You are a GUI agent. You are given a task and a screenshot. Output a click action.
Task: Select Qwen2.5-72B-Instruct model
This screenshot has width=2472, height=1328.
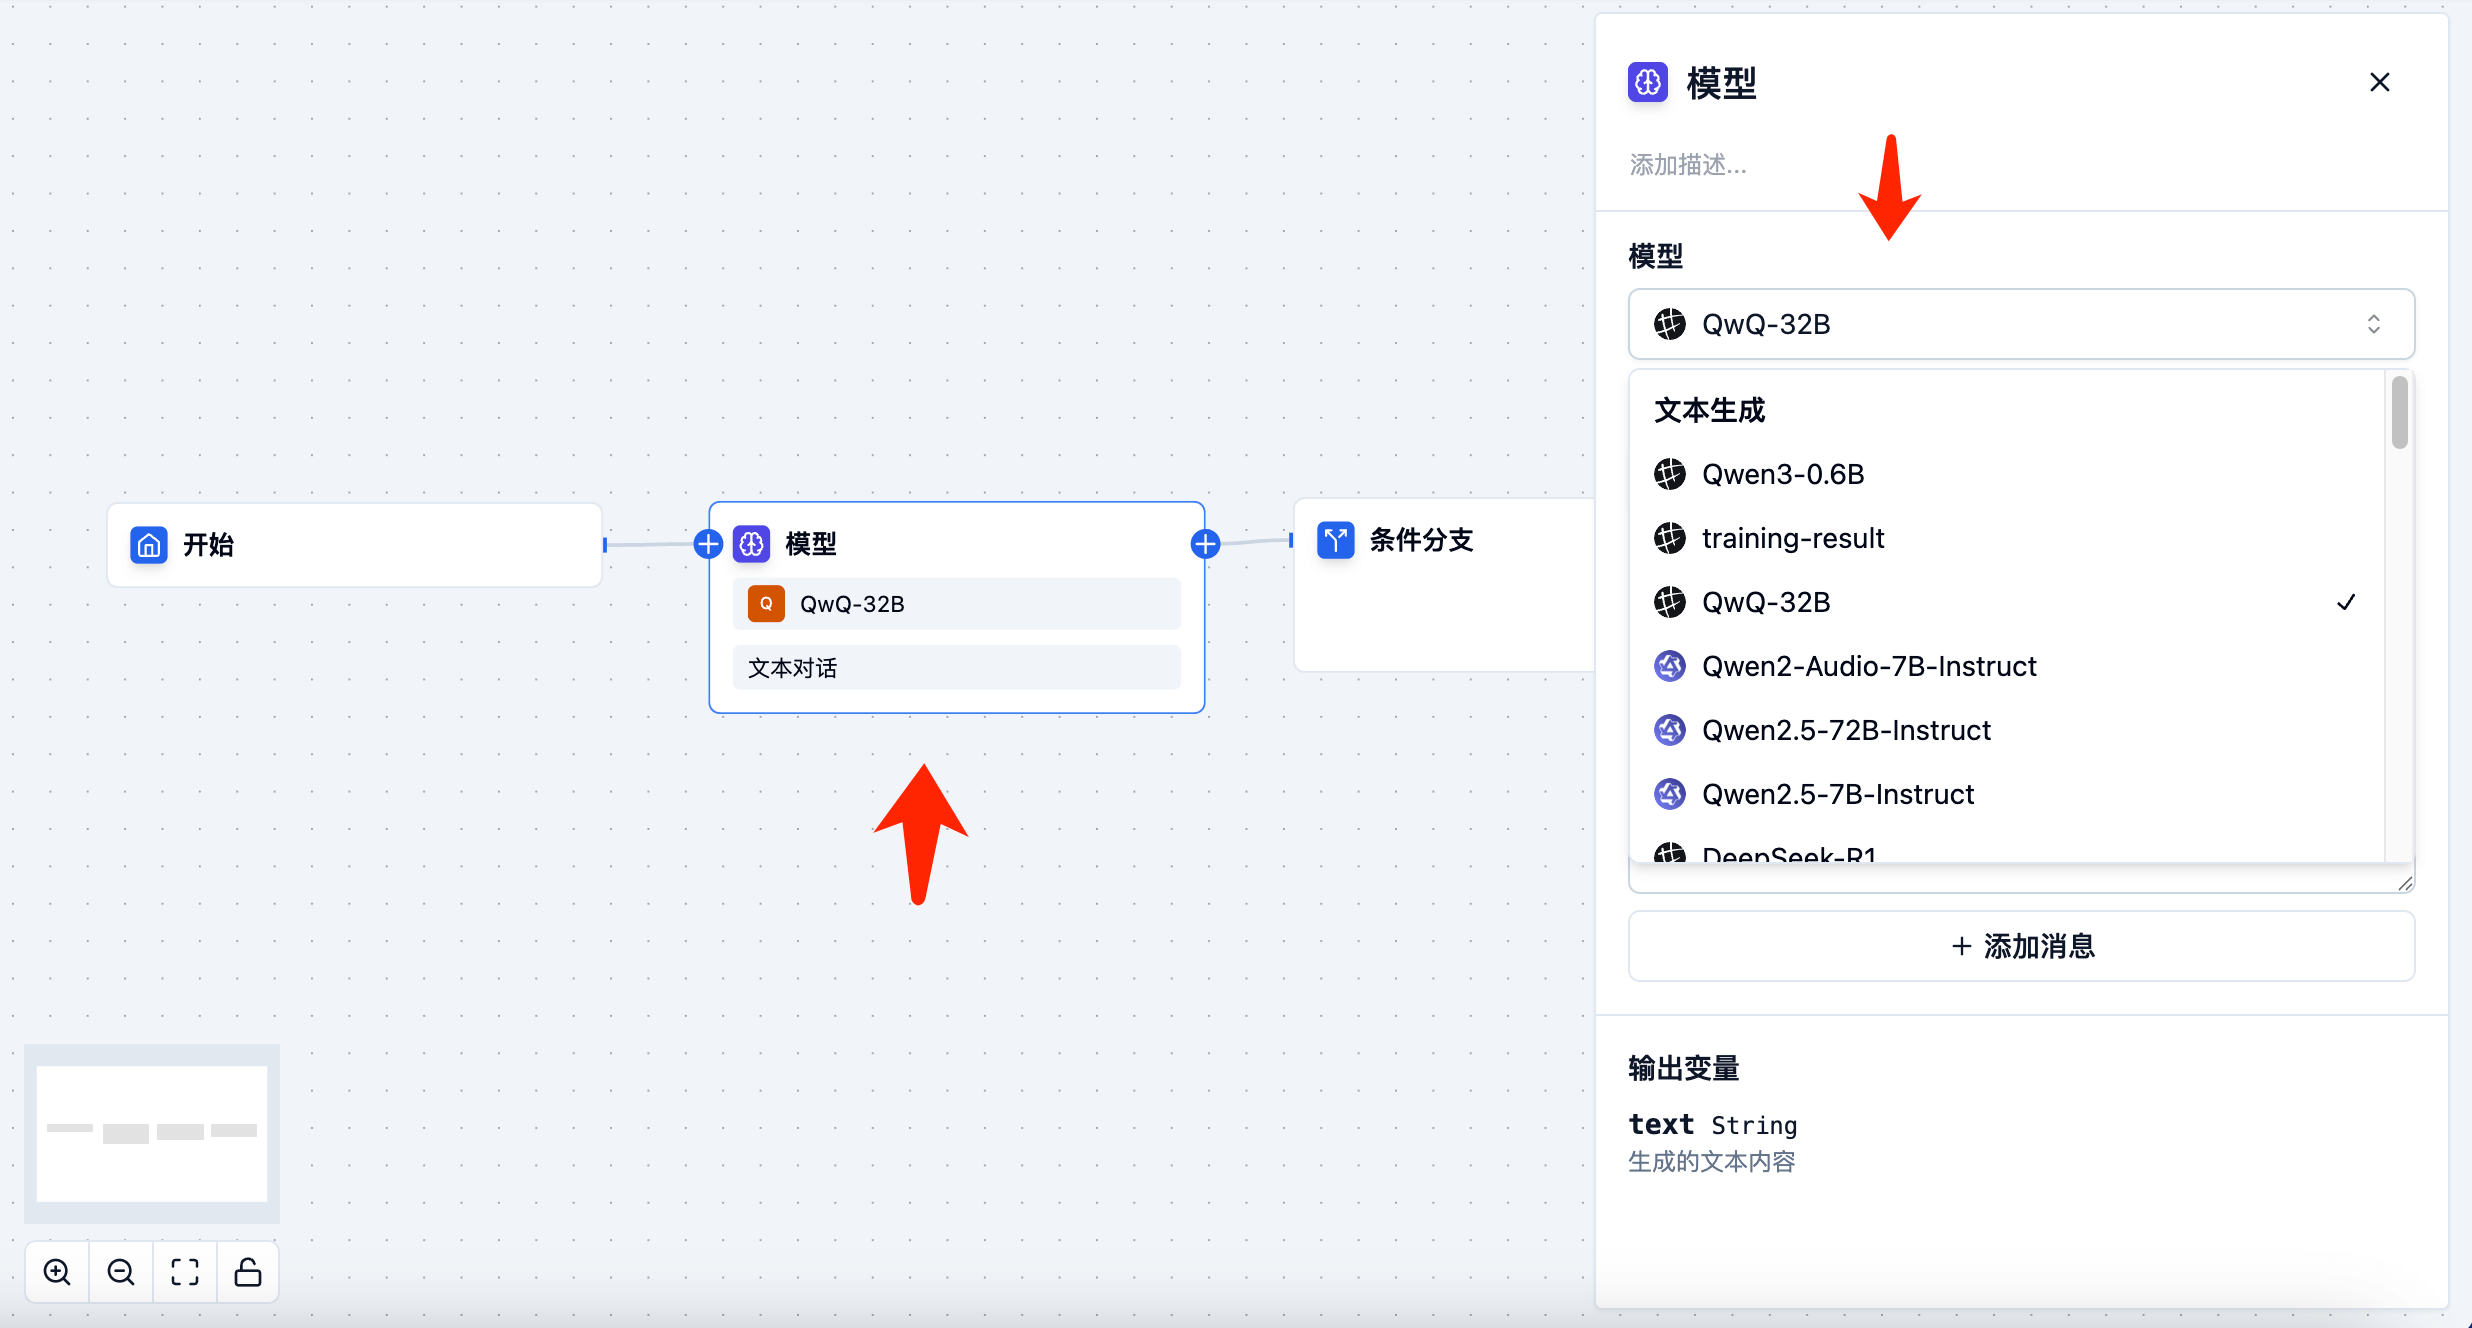click(x=1846, y=730)
